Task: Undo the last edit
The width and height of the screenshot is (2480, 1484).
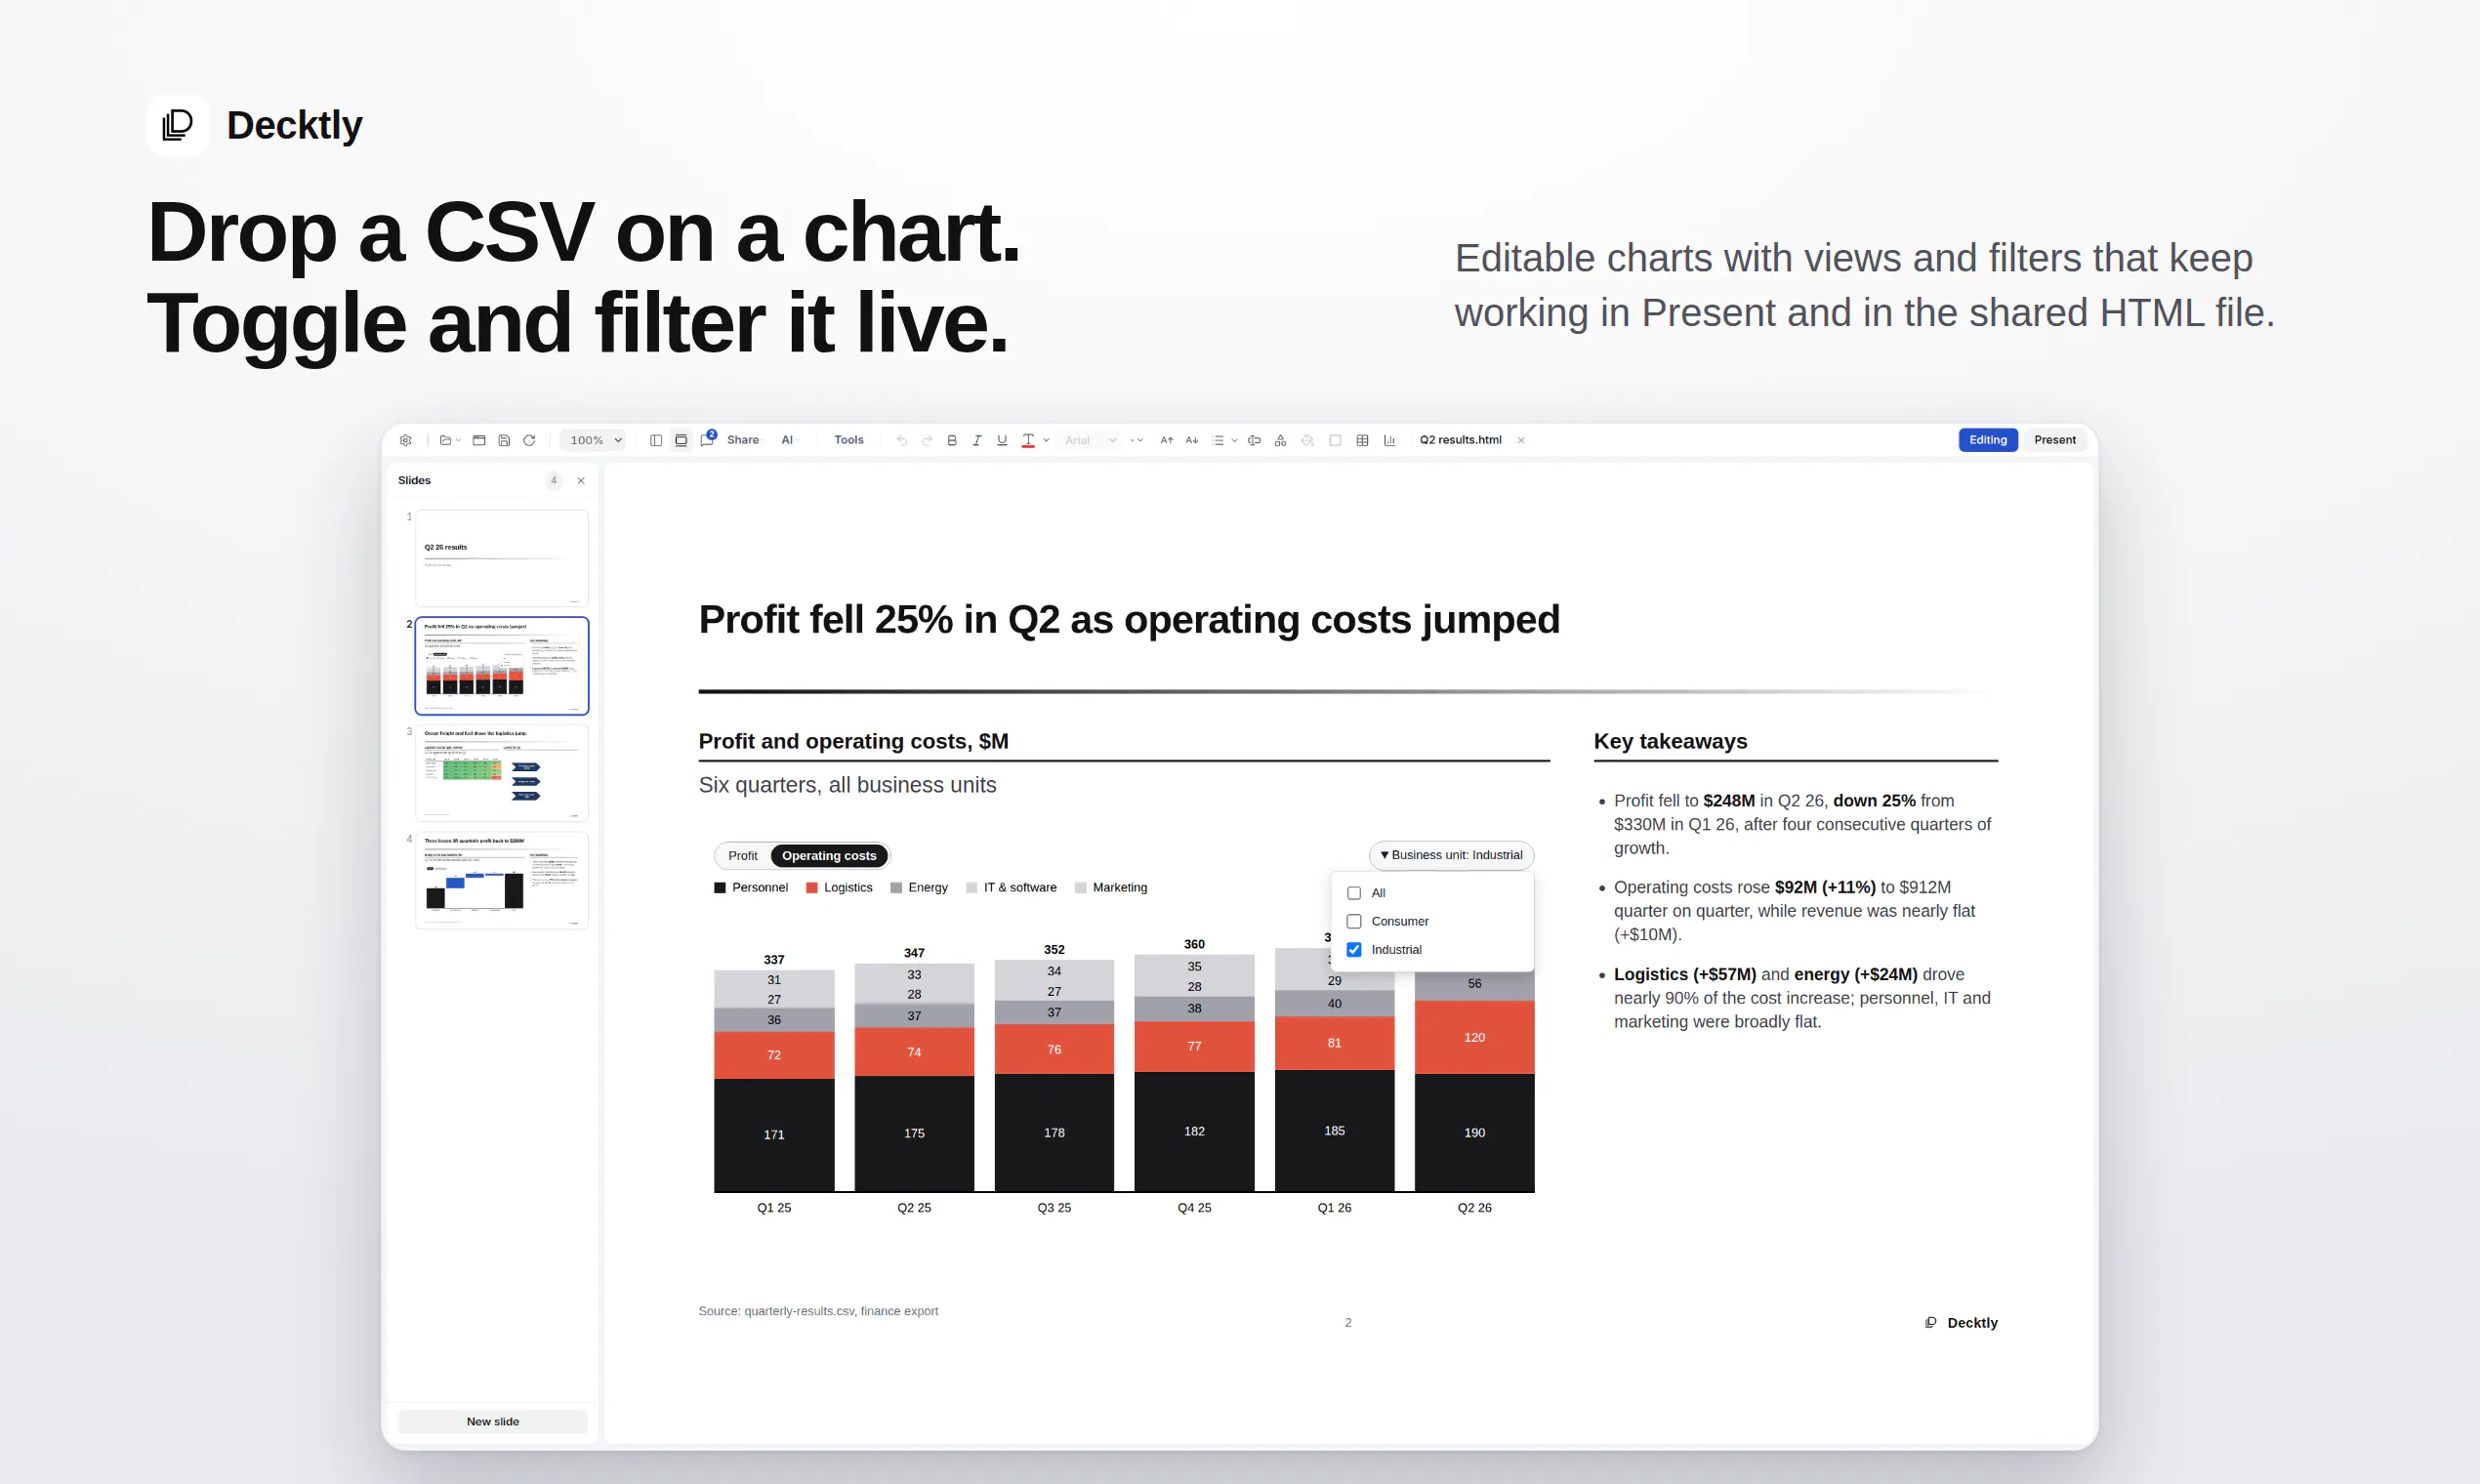Action: pyautogui.click(x=902, y=440)
